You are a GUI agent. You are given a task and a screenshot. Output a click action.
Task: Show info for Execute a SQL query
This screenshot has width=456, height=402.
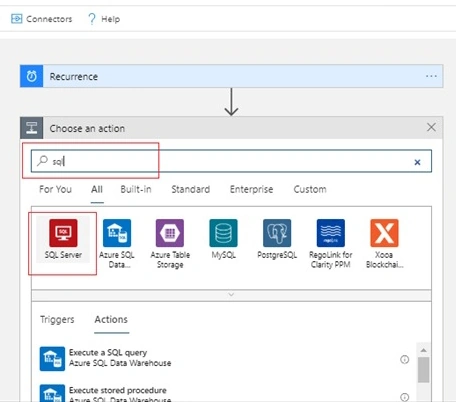tap(404, 359)
